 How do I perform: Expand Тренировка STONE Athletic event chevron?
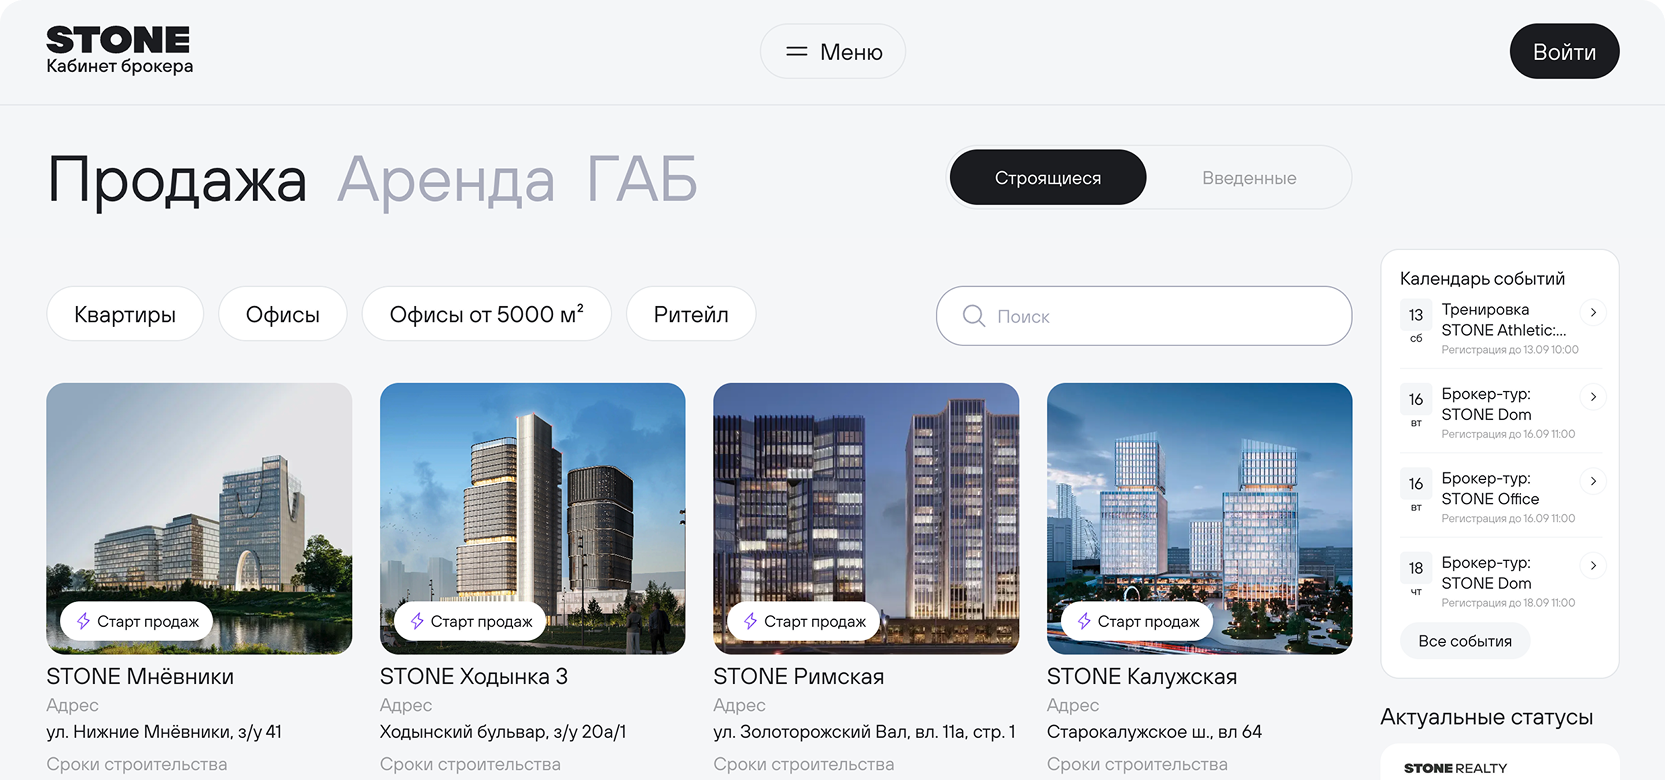[1593, 312]
